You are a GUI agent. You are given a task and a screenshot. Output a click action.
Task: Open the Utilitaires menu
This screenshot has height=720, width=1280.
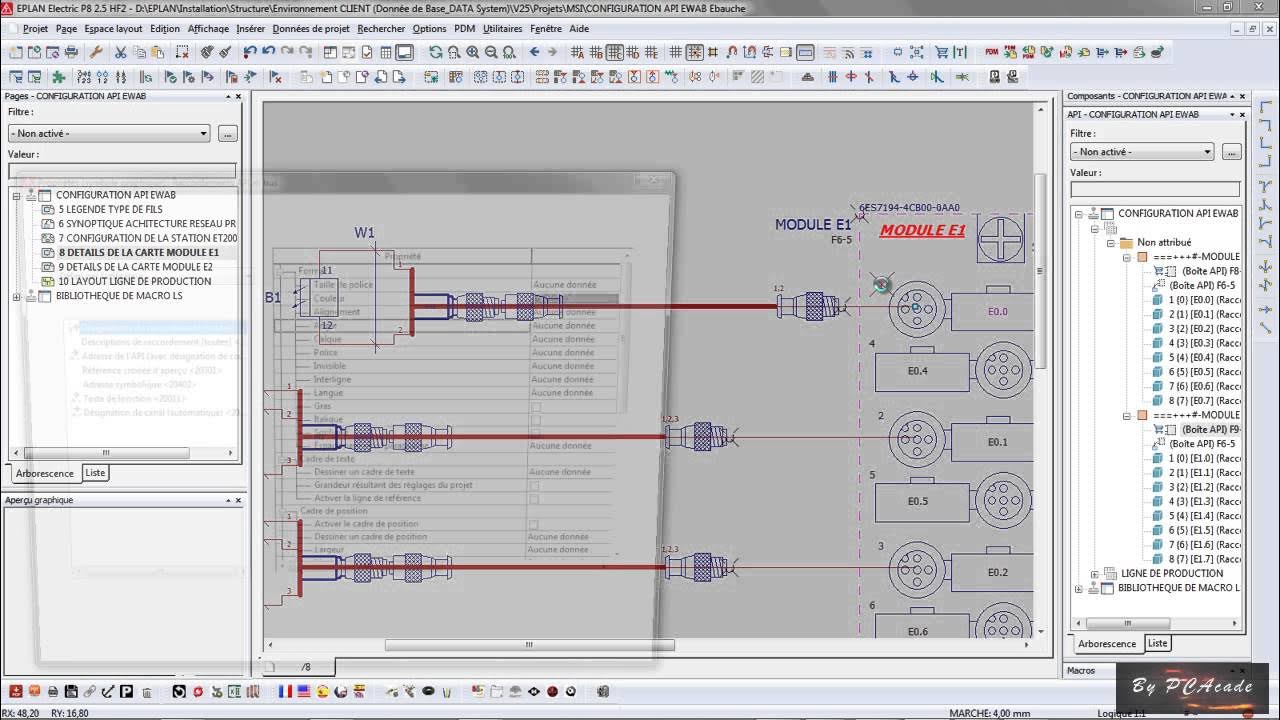(503, 29)
